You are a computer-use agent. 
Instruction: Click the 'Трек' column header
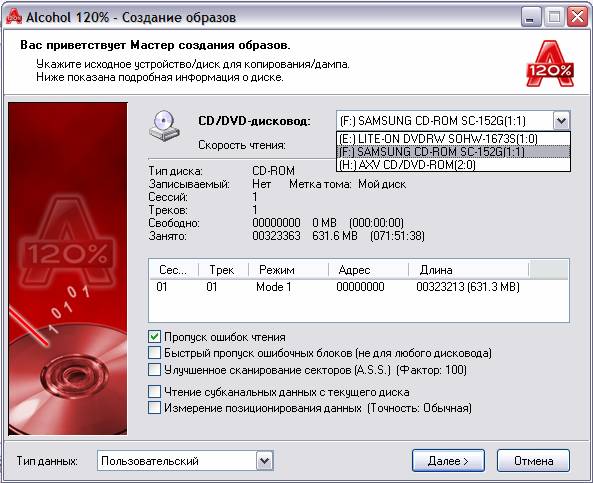point(223,270)
